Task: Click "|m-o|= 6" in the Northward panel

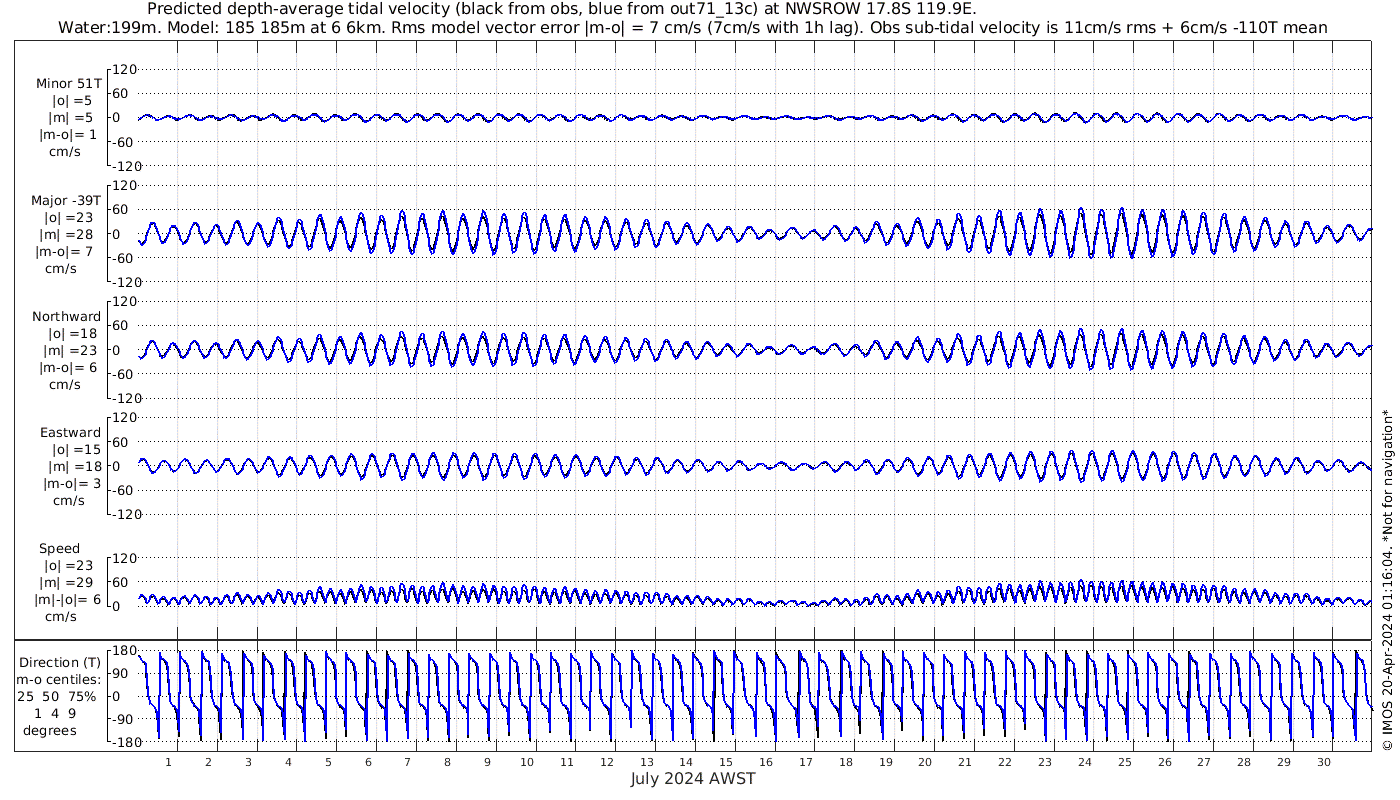Action: pos(67,368)
